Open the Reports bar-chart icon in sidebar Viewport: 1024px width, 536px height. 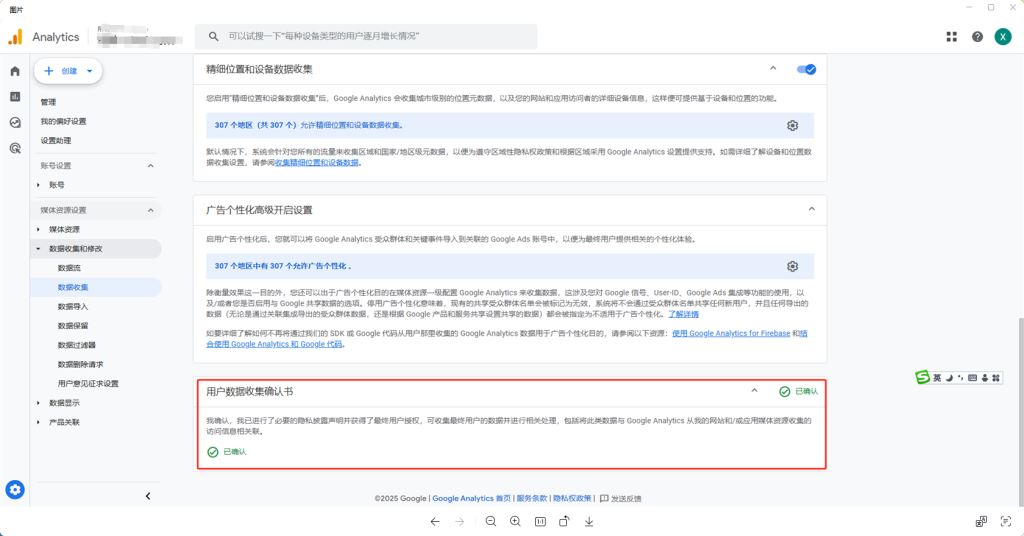coord(15,97)
